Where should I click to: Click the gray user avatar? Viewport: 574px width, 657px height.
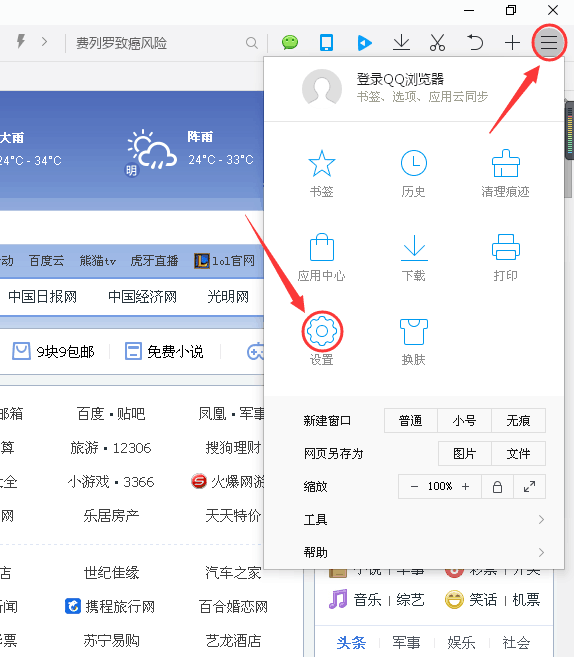point(322,88)
